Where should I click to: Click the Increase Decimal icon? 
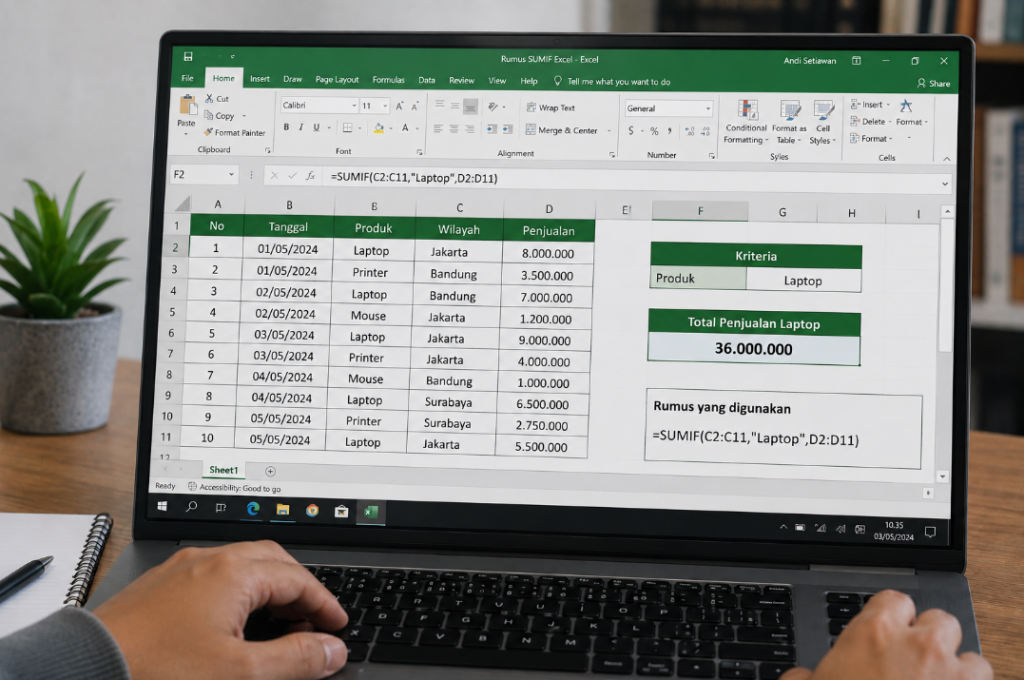pyautogui.click(x=690, y=131)
